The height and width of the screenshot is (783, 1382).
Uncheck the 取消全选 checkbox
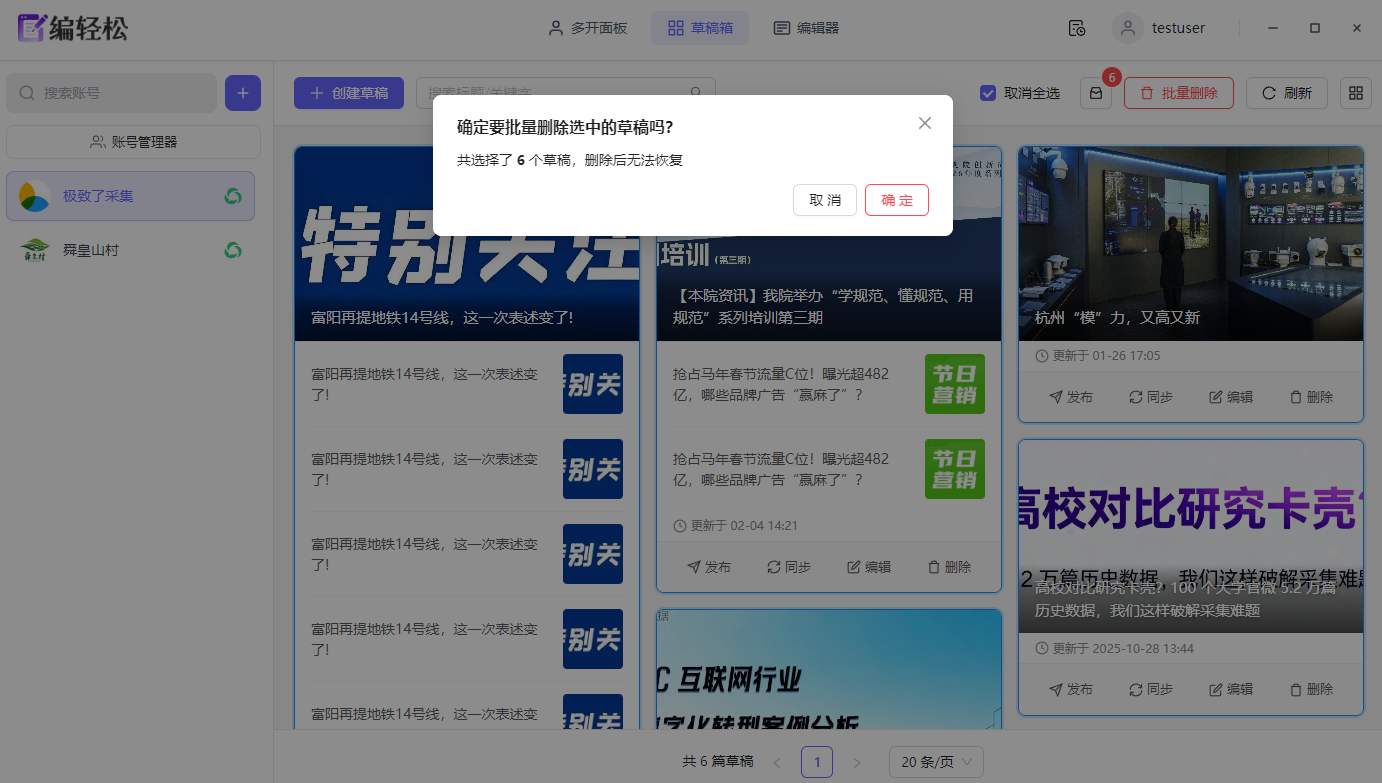tap(988, 93)
